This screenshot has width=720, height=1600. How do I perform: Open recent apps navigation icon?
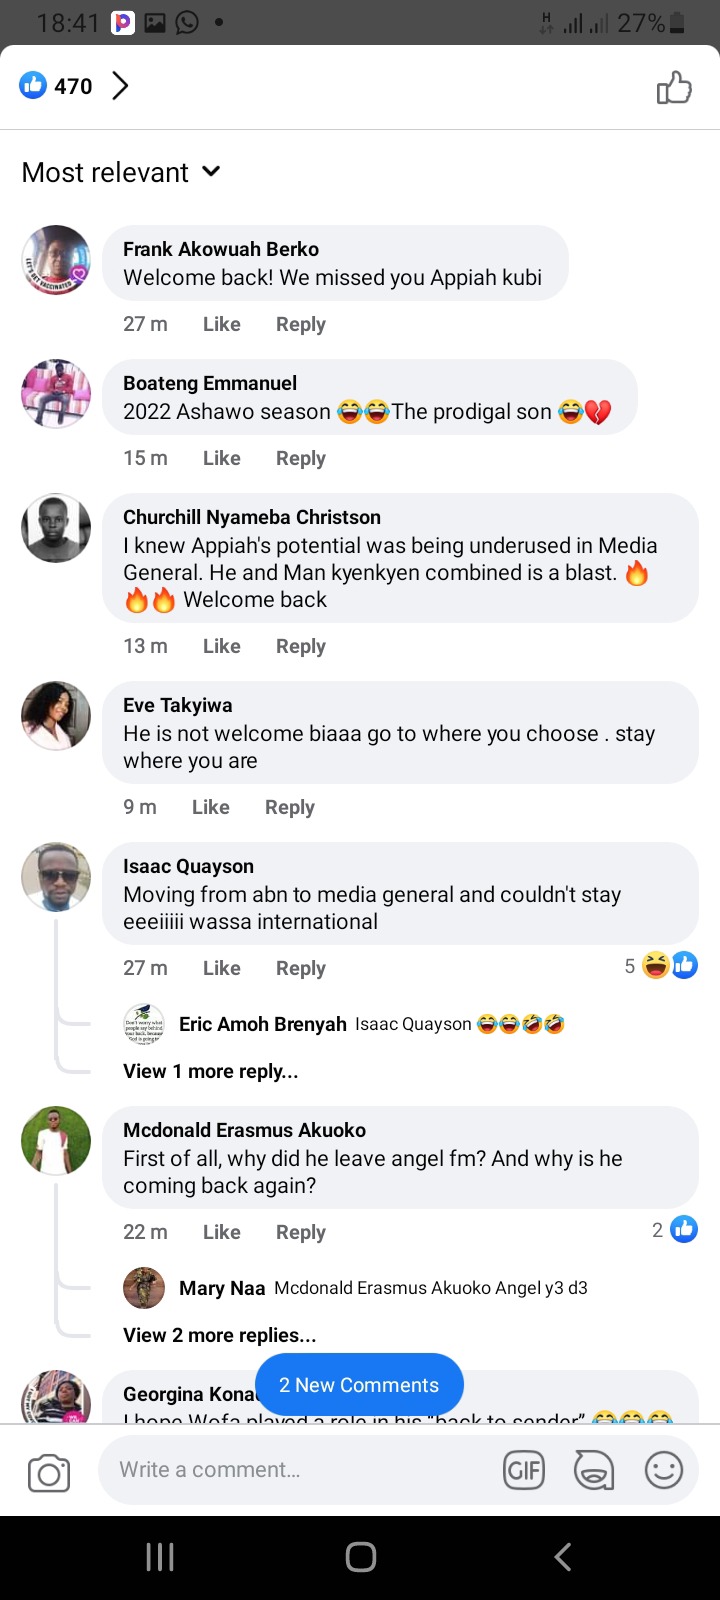coord(160,1556)
